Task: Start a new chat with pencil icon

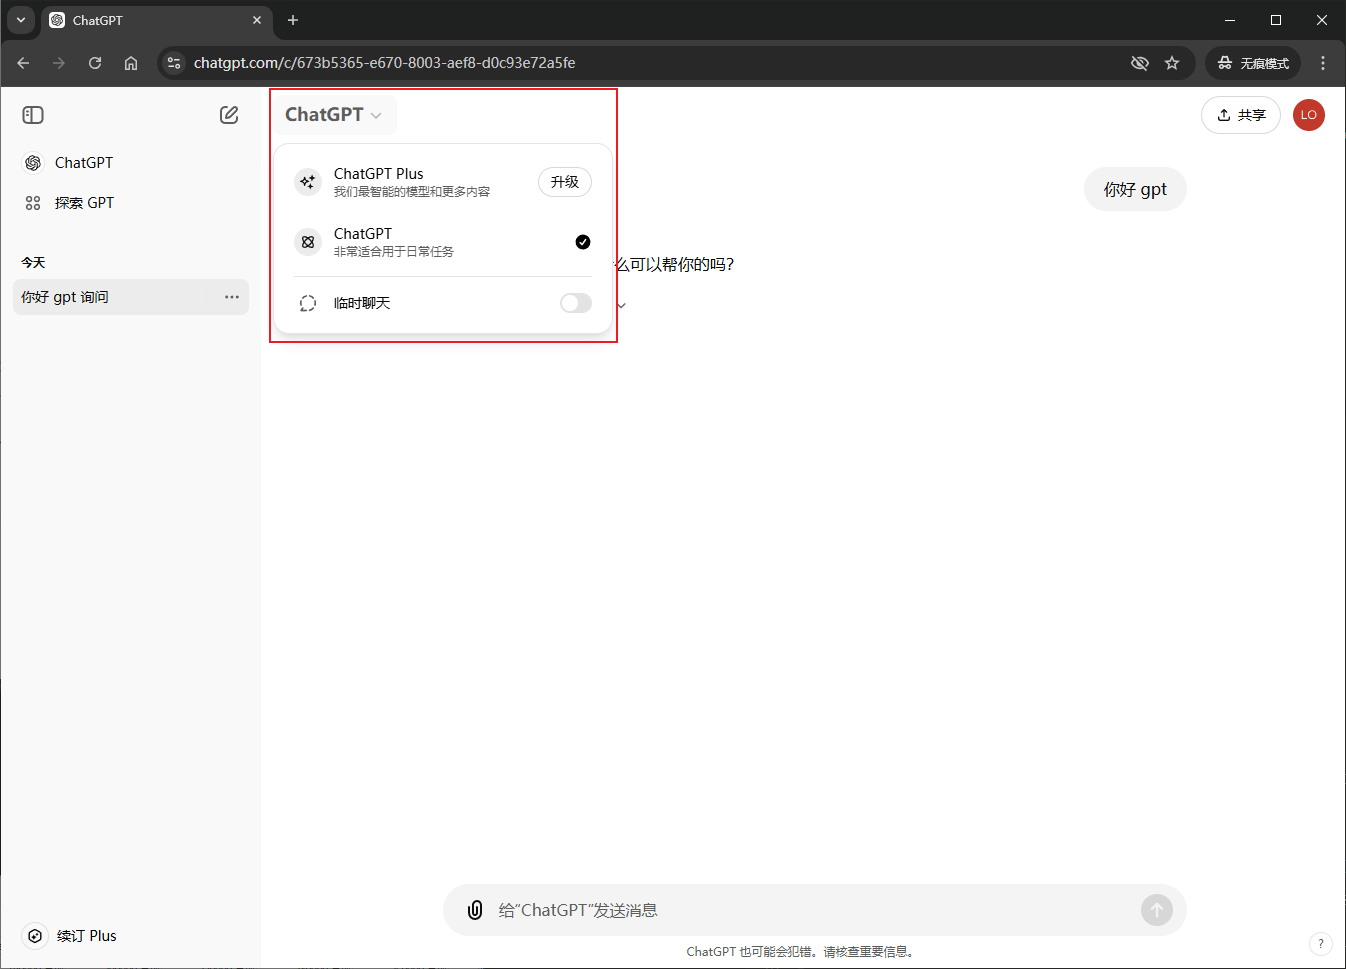Action: click(229, 115)
